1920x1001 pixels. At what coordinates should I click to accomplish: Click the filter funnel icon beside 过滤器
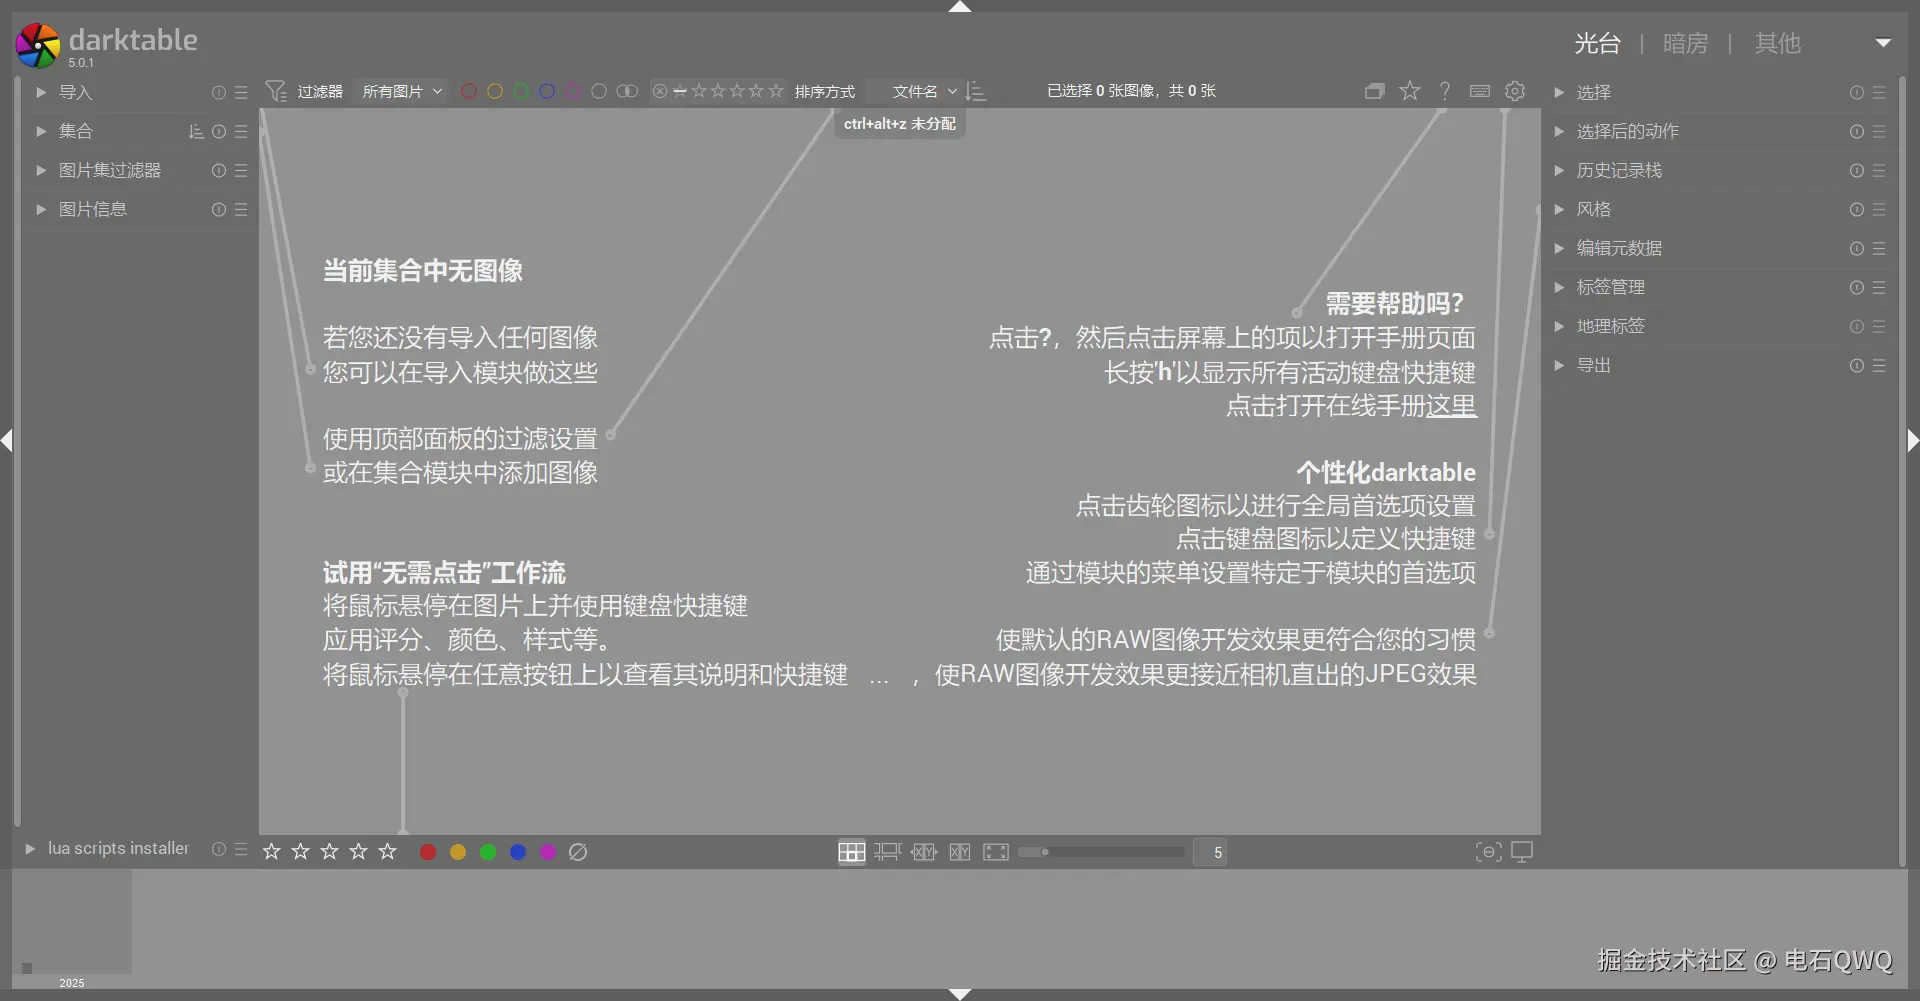tap(275, 91)
